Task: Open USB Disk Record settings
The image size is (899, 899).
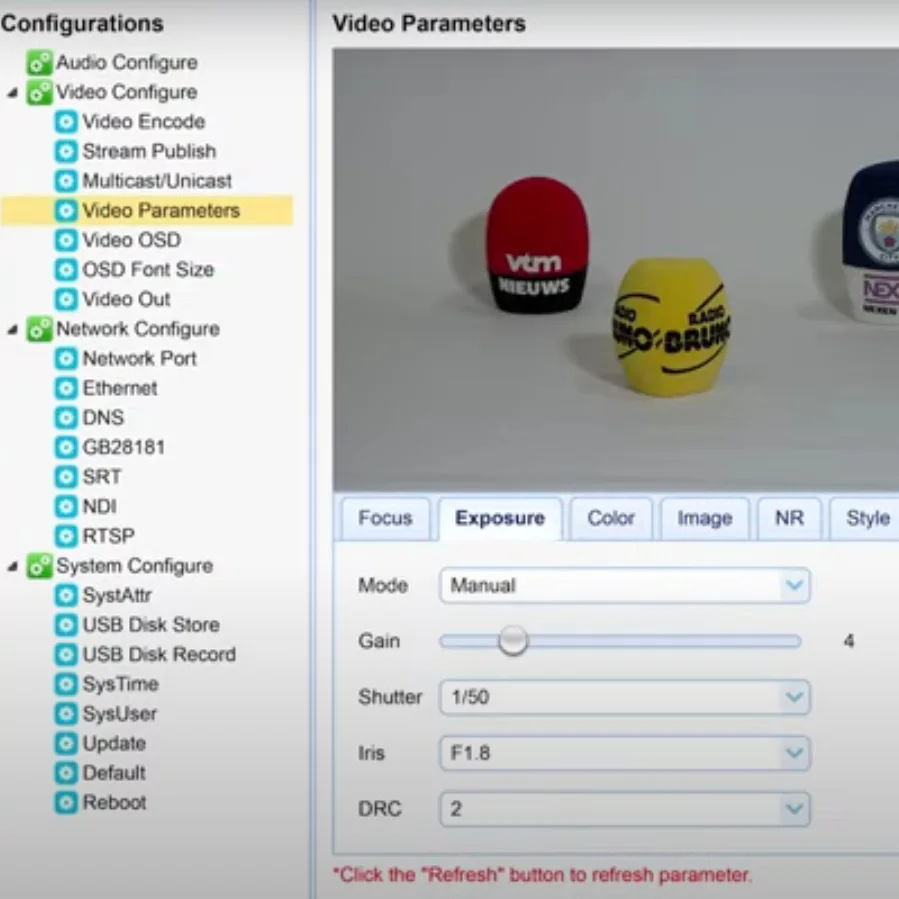Action: 159,654
